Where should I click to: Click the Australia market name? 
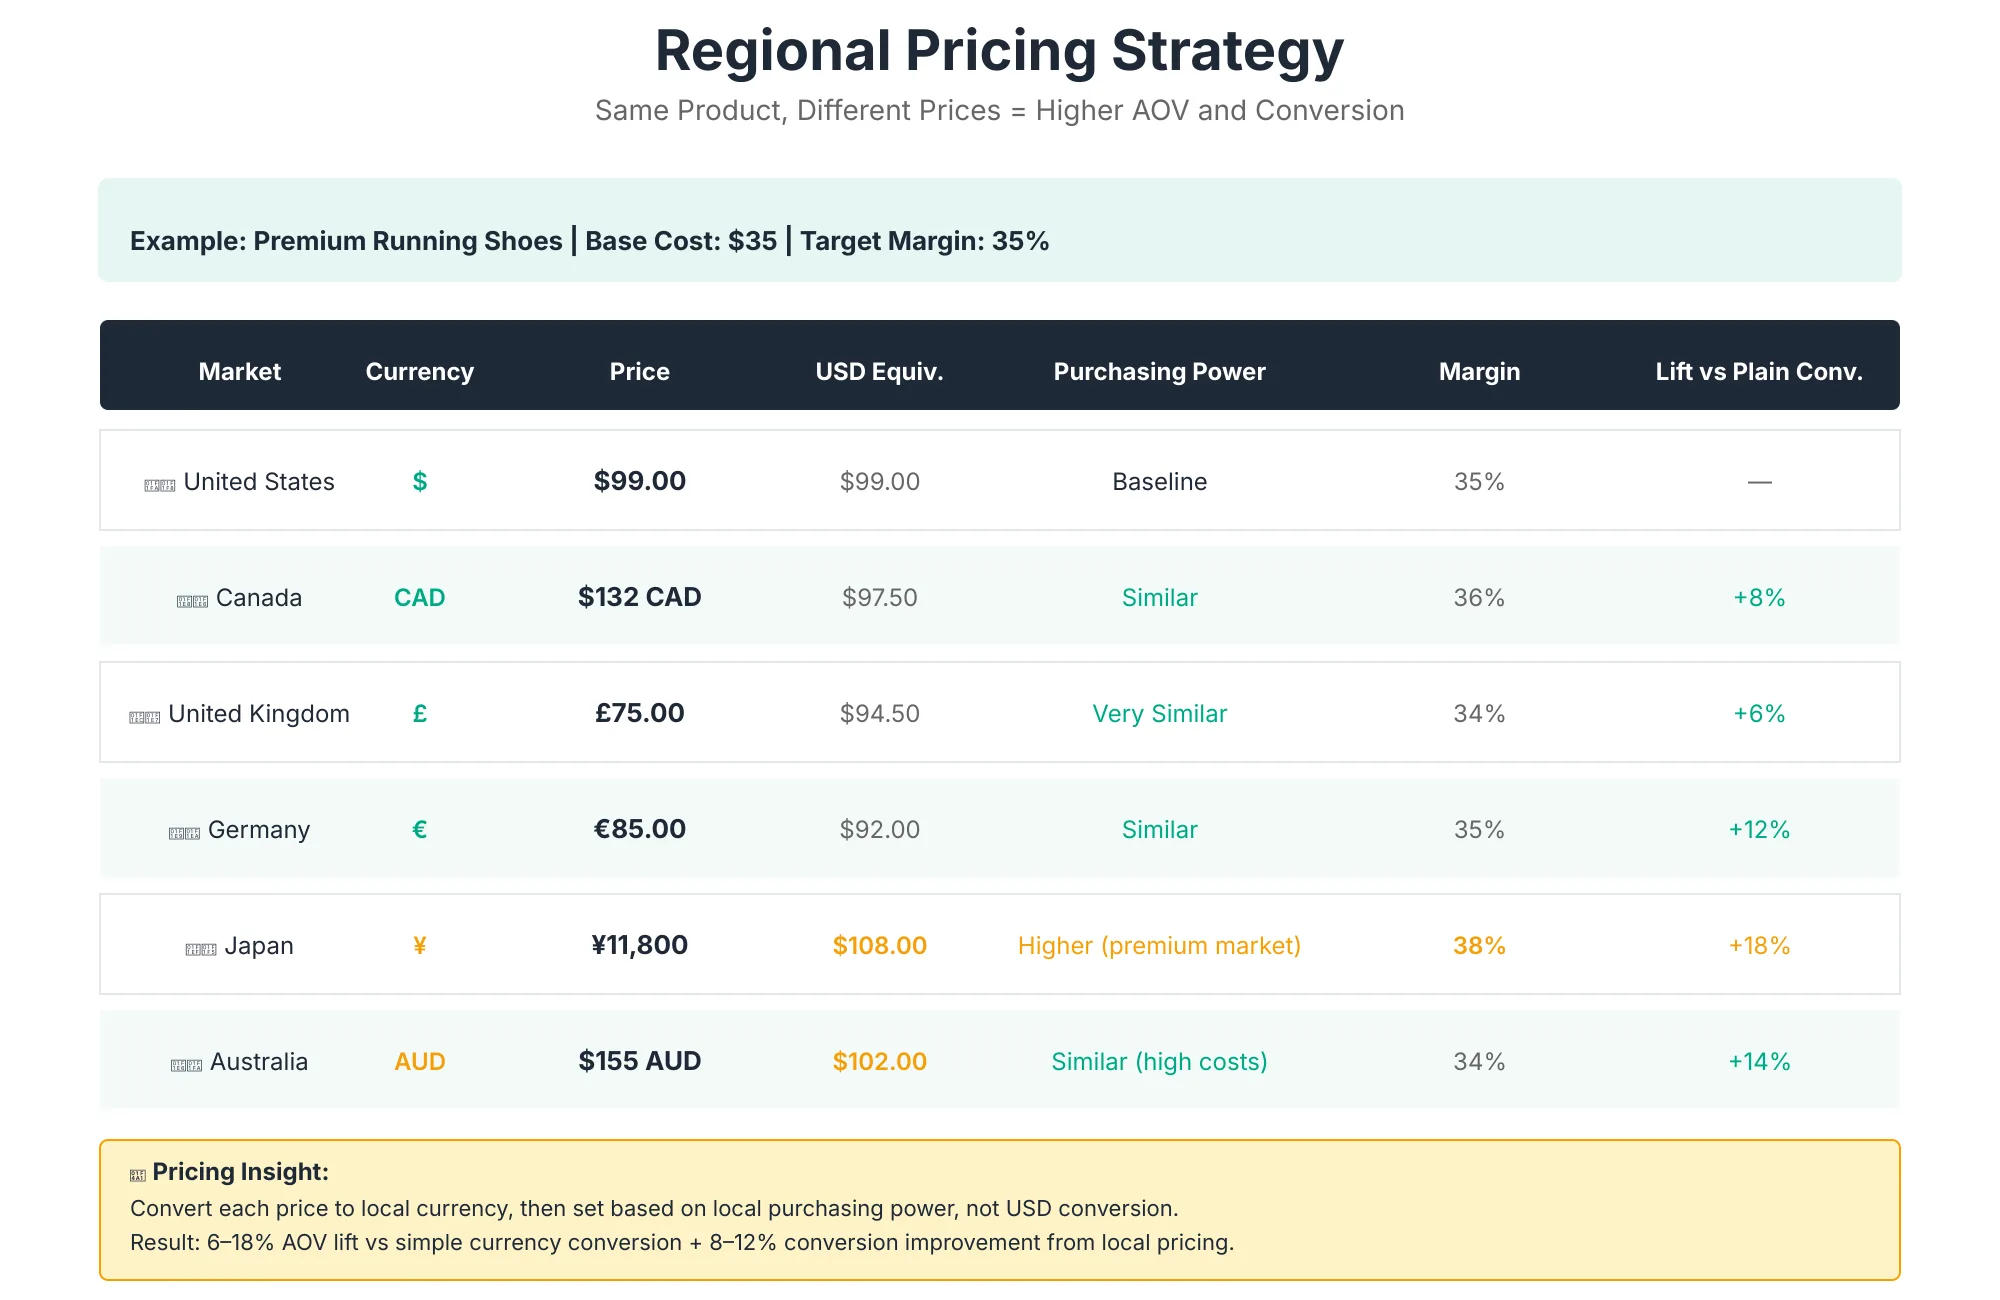[259, 1061]
